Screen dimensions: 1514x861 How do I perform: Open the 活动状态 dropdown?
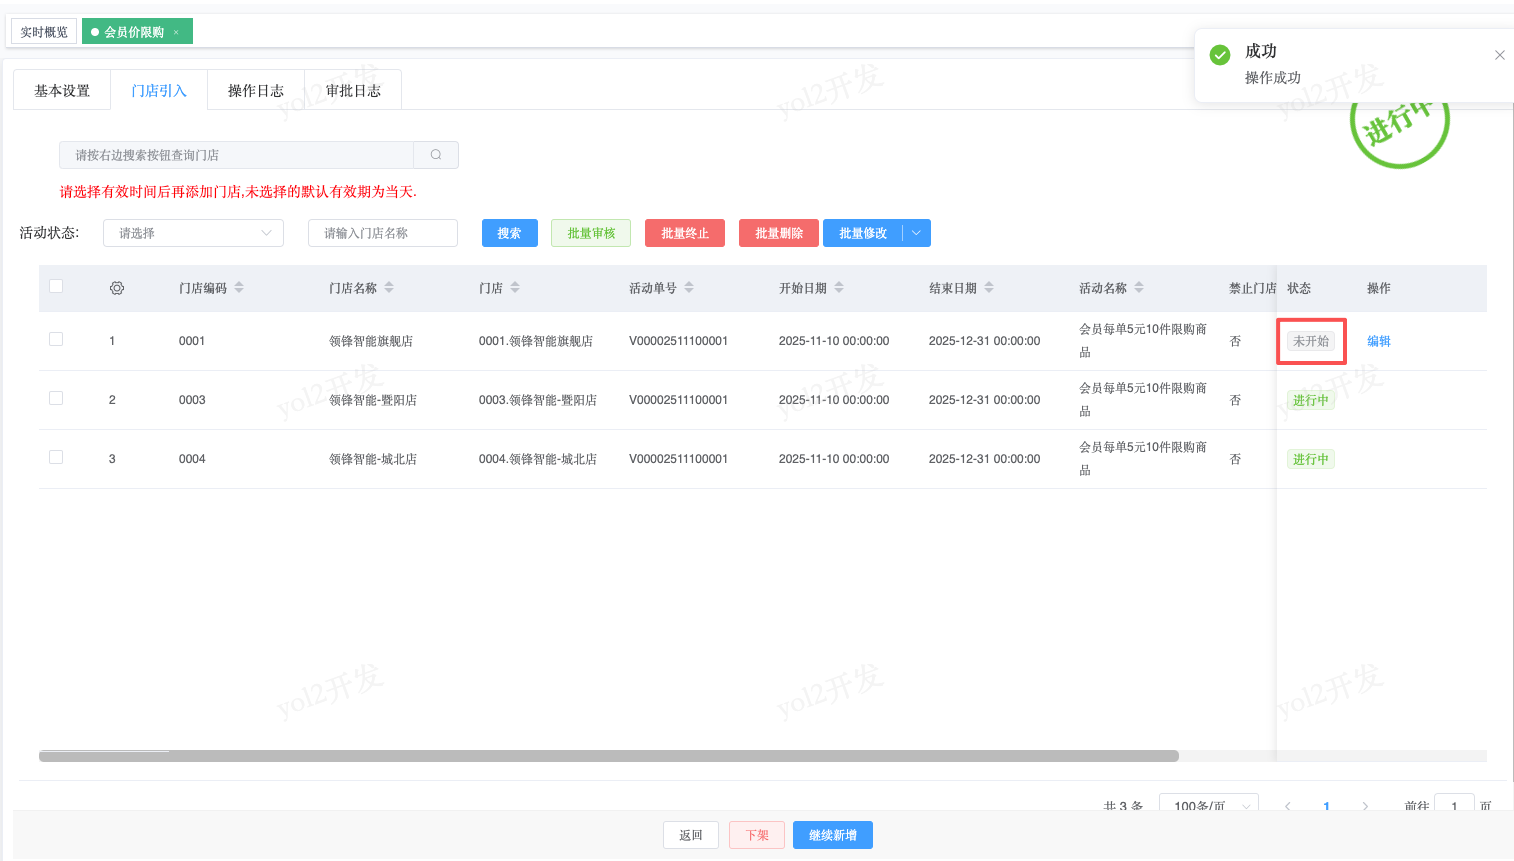pyautogui.click(x=193, y=233)
